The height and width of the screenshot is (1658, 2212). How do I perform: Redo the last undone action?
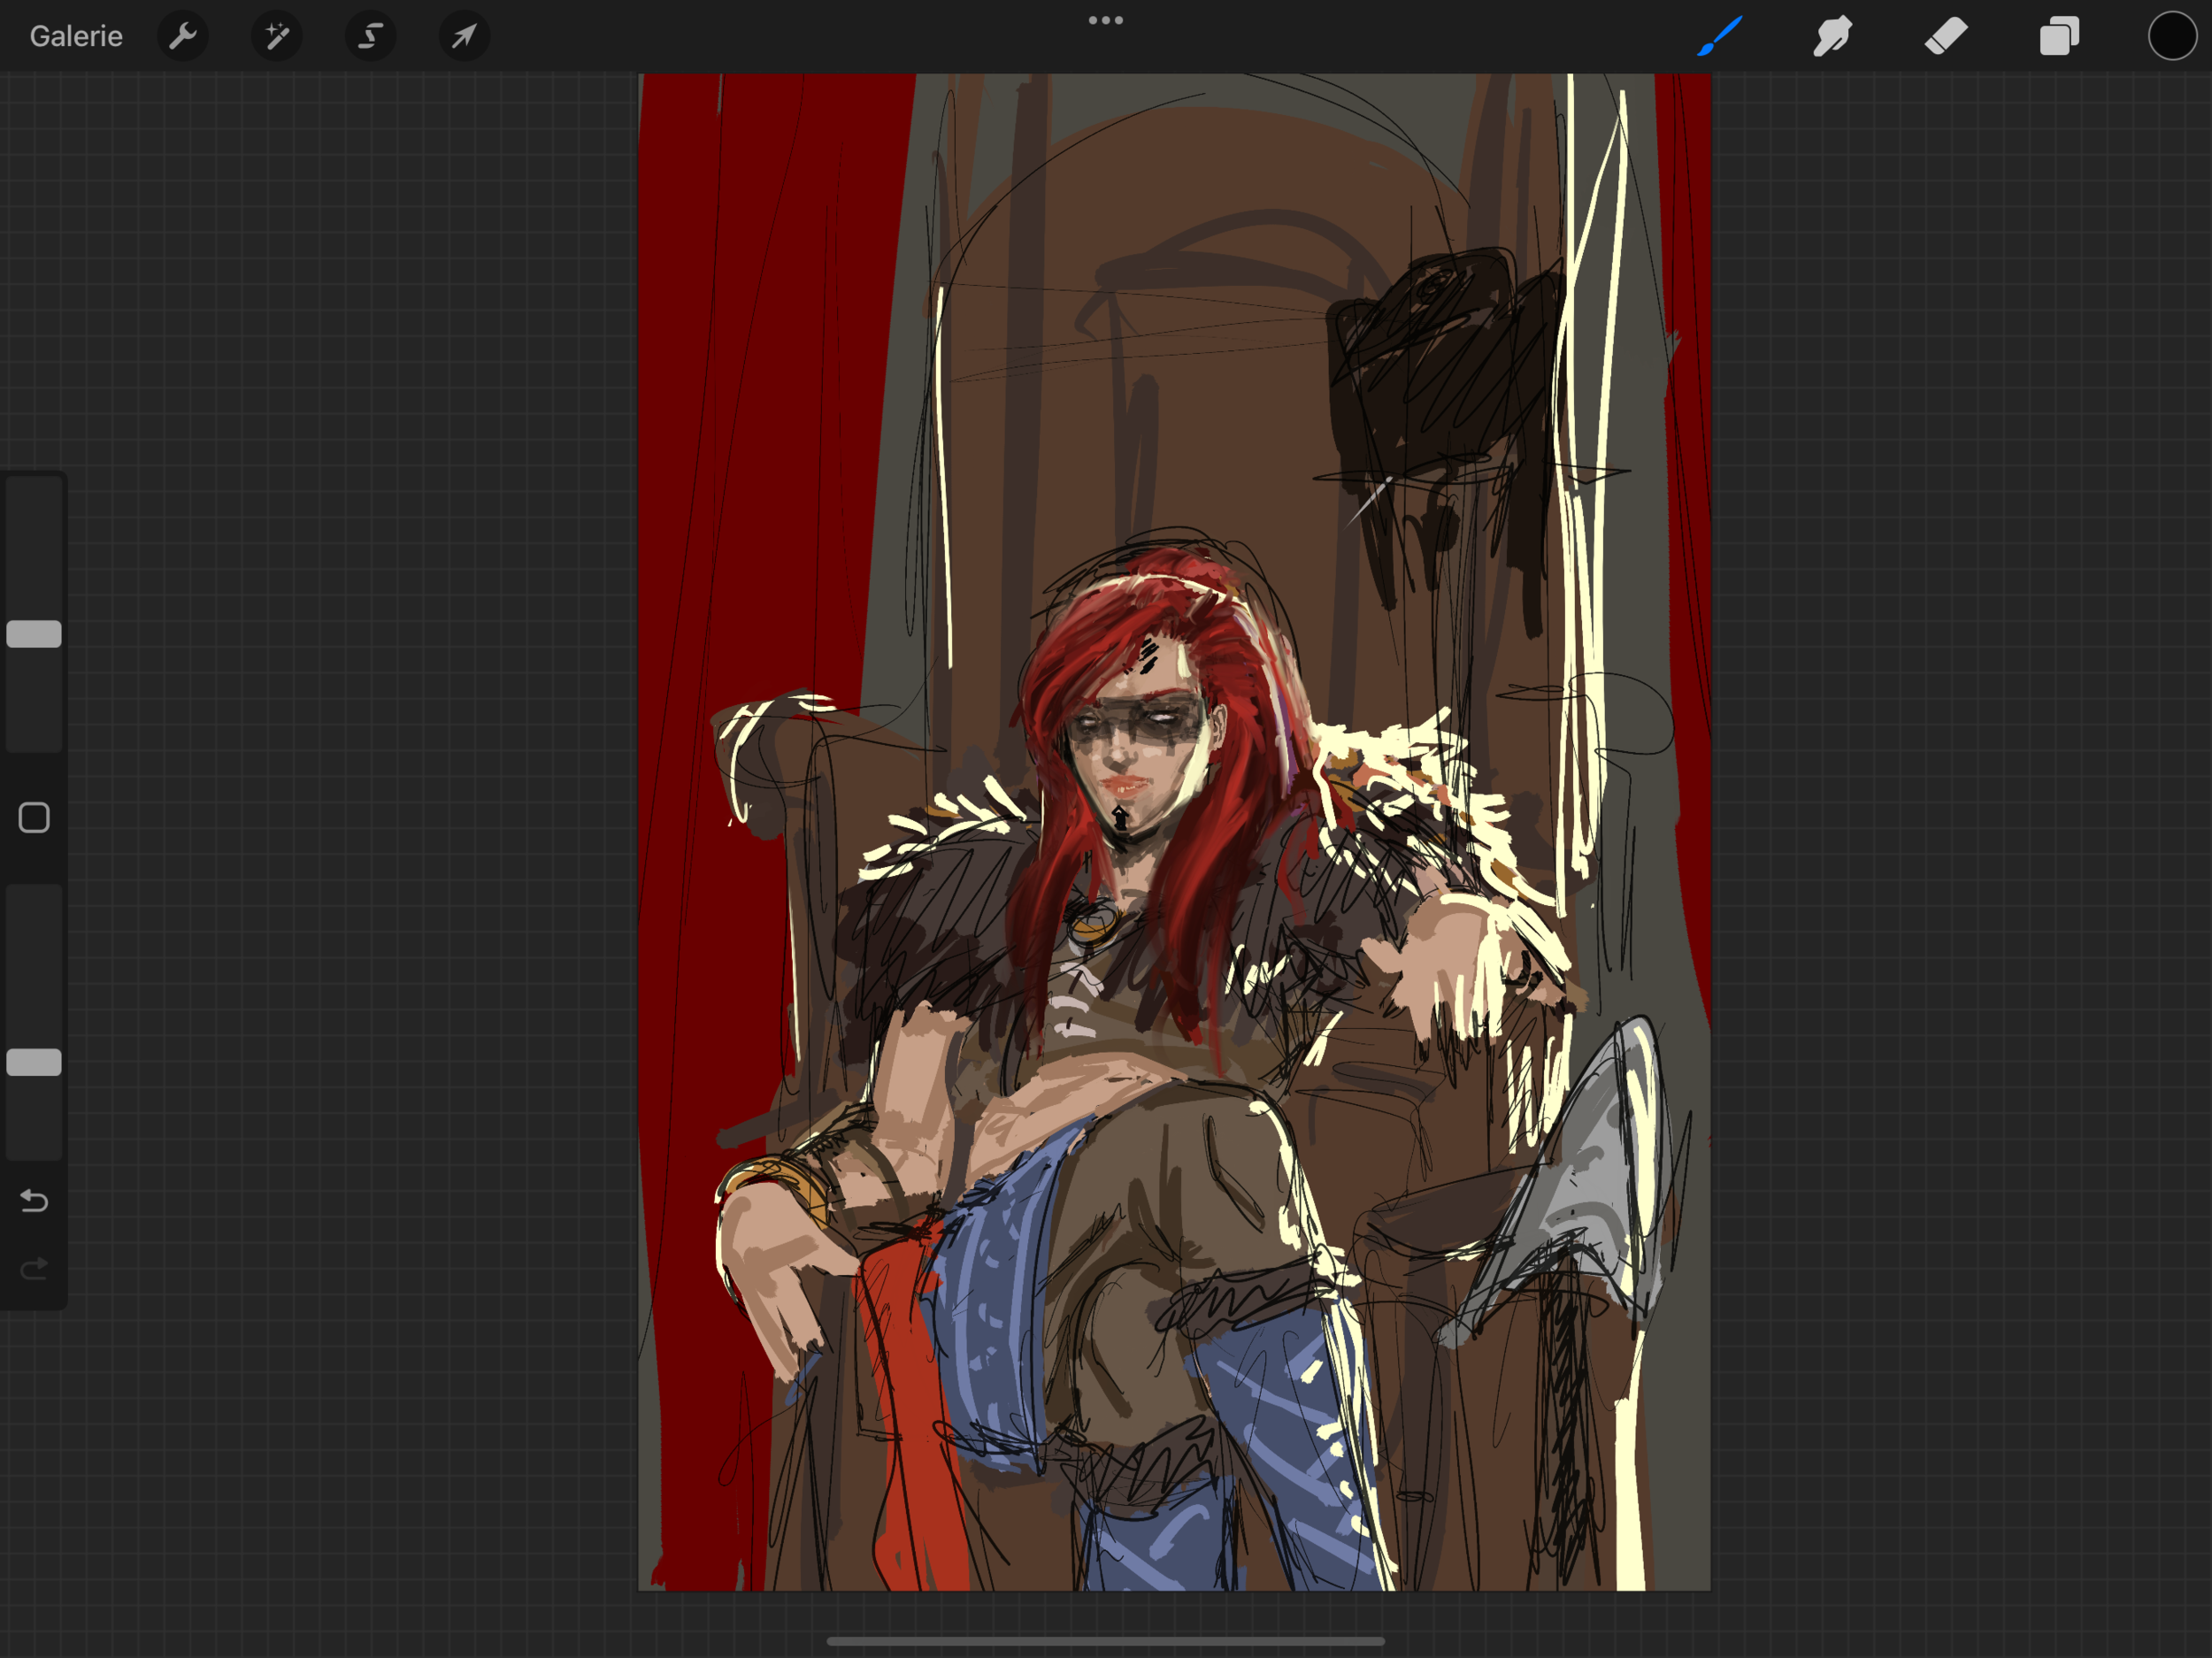34,1269
